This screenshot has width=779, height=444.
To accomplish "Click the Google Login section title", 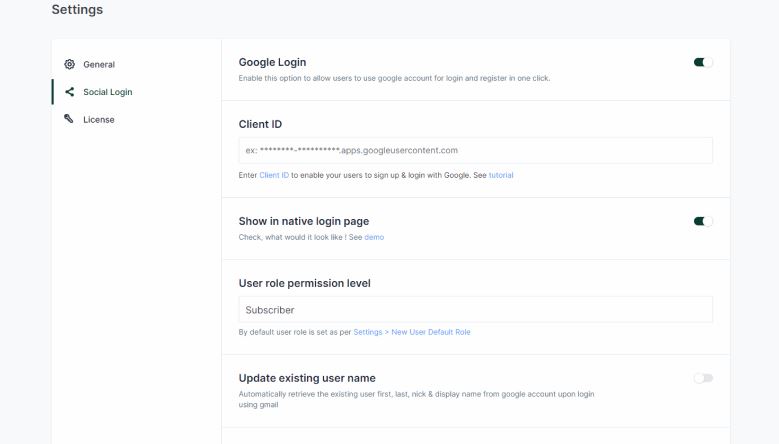I will 272,62.
